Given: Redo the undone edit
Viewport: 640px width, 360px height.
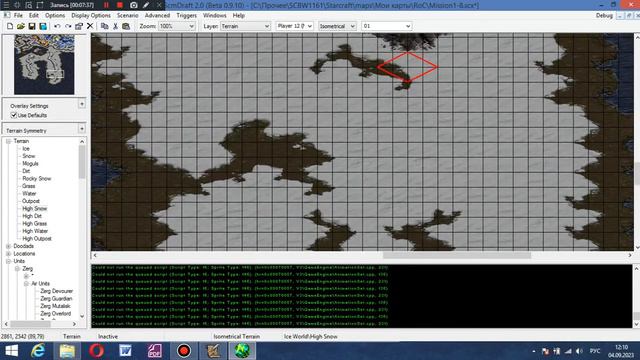Looking at the screenshot, I should coord(68,26).
